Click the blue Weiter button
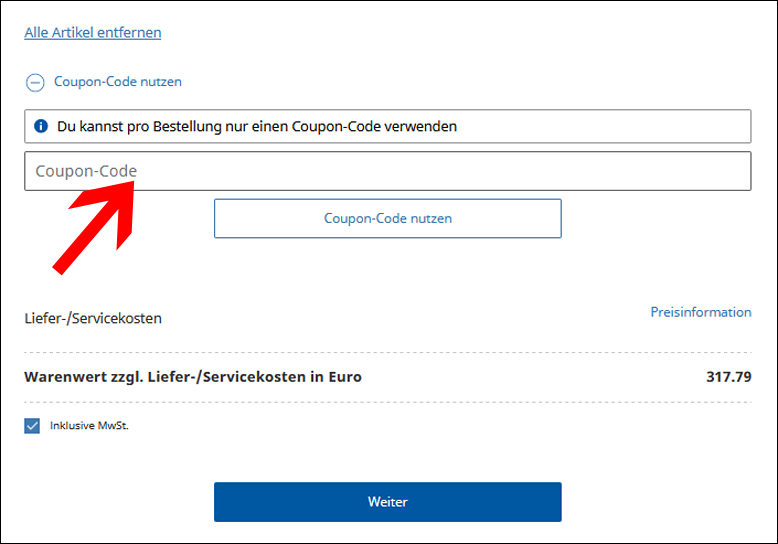The image size is (778, 544). (x=388, y=502)
